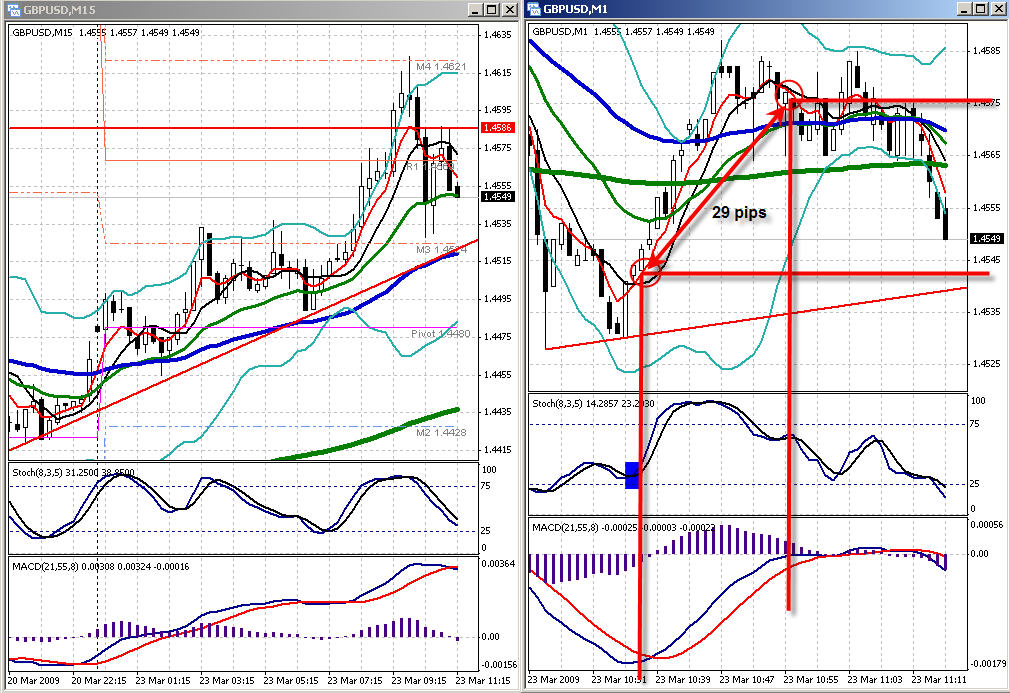The height and width of the screenshot is (693, 1010).
Task: Click the 1.4415 price axis value
Action: (x=497, y=450)
